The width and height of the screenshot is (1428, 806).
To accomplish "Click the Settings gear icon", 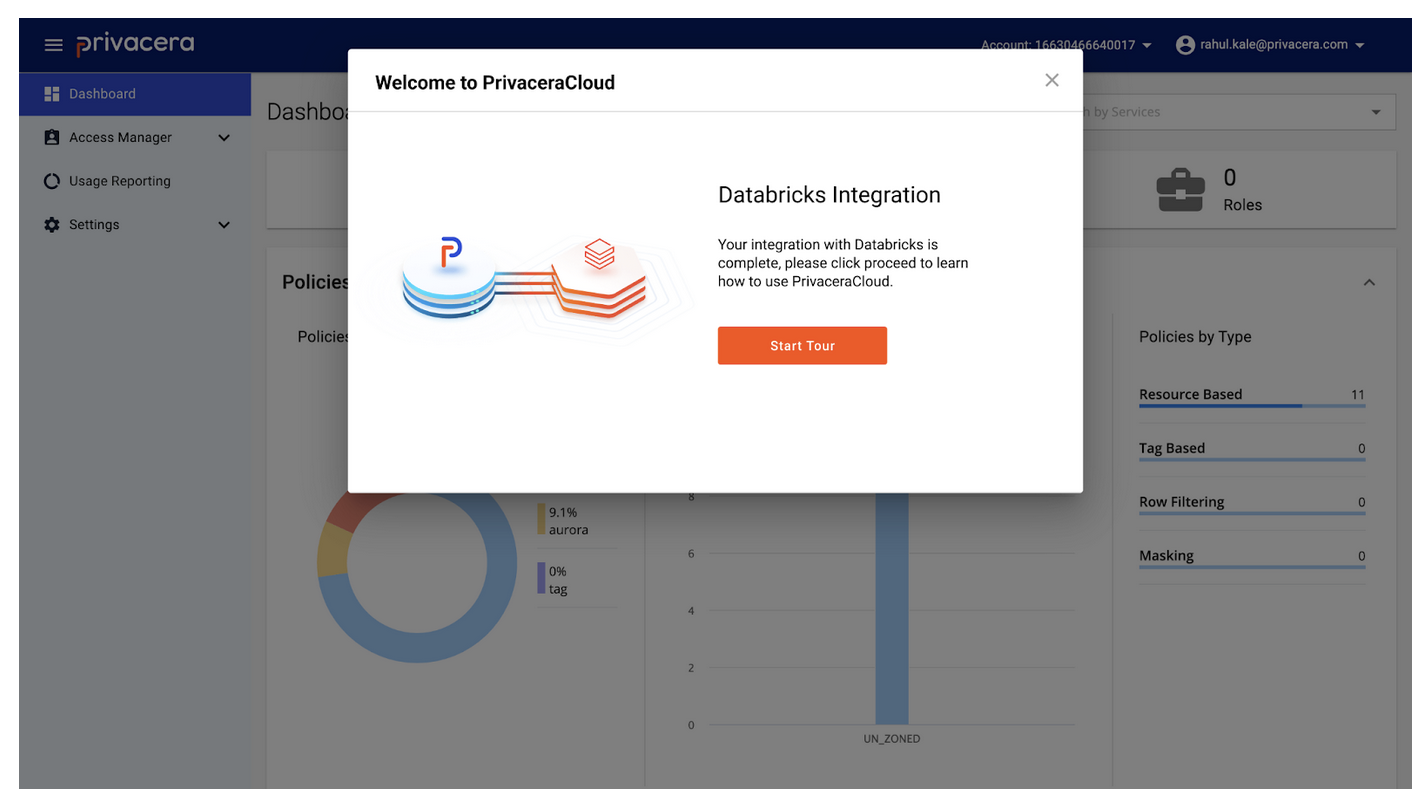I will [52, 225].
